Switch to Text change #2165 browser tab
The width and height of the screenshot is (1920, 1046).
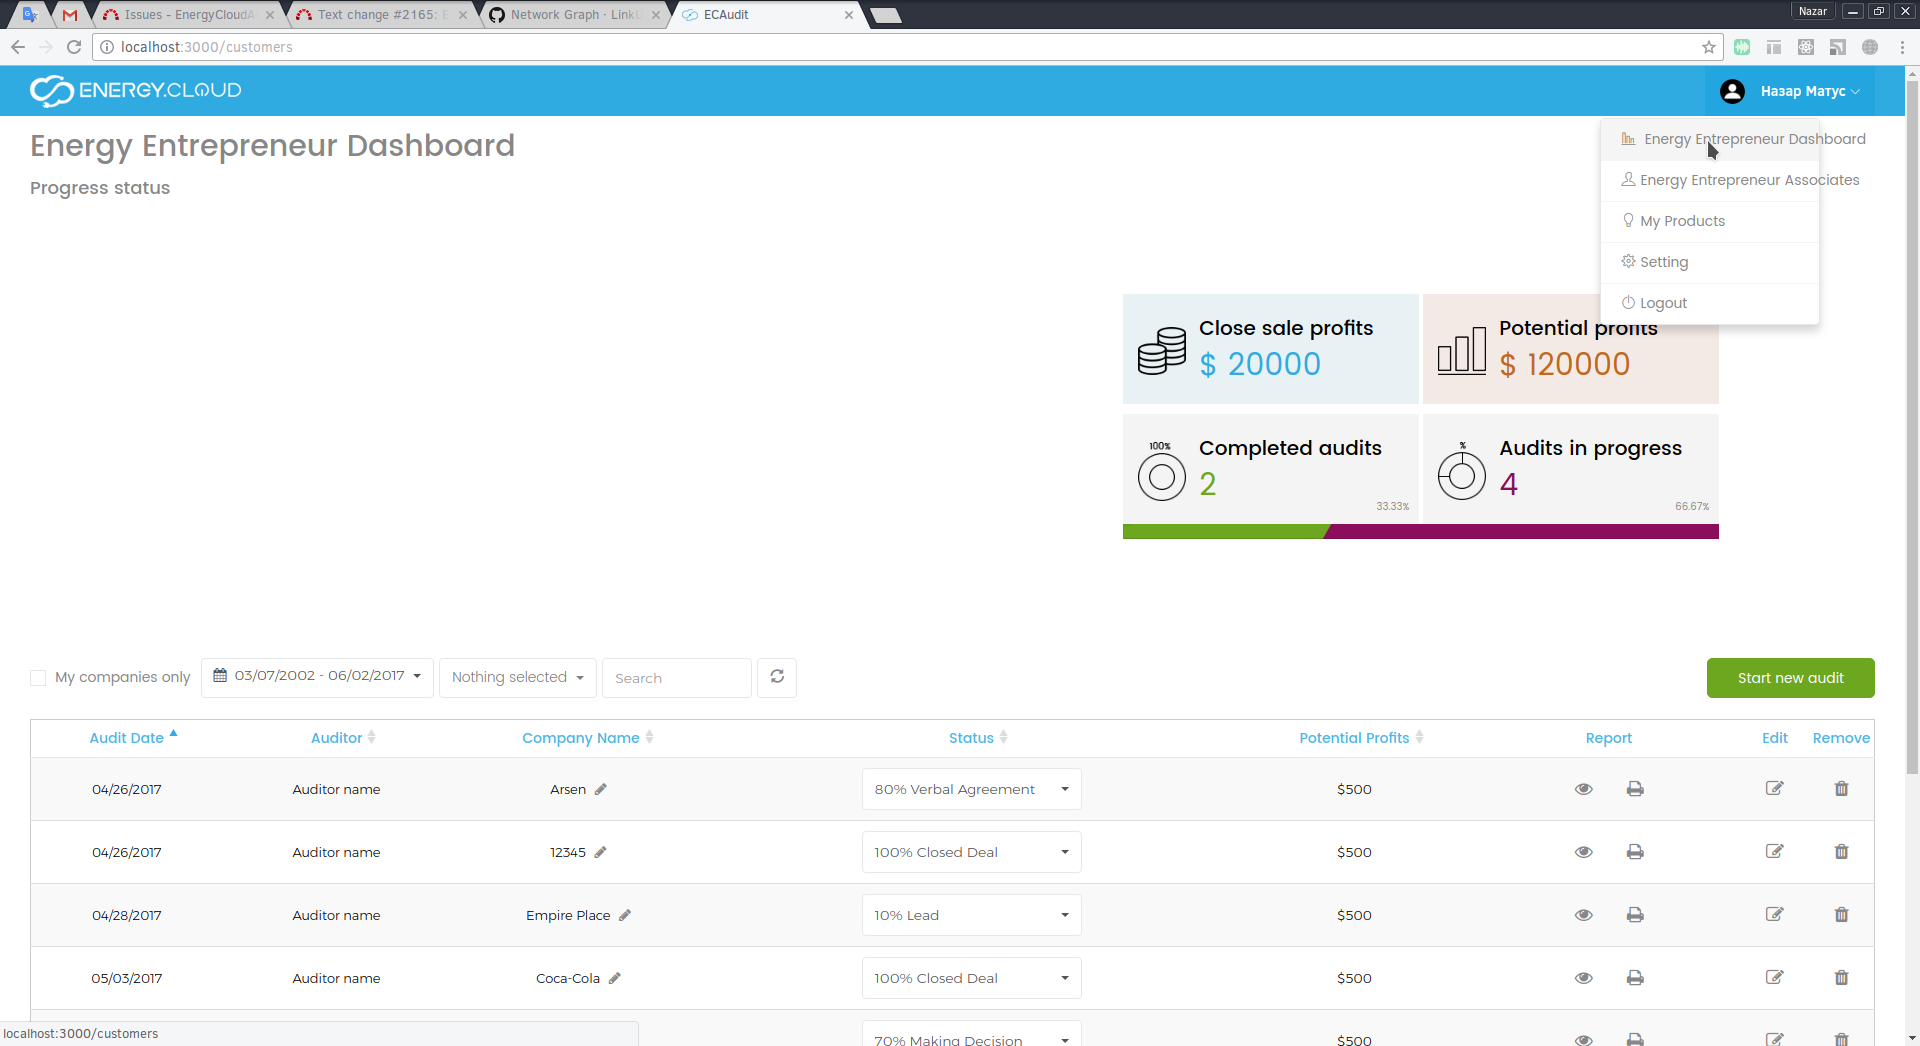381,15
